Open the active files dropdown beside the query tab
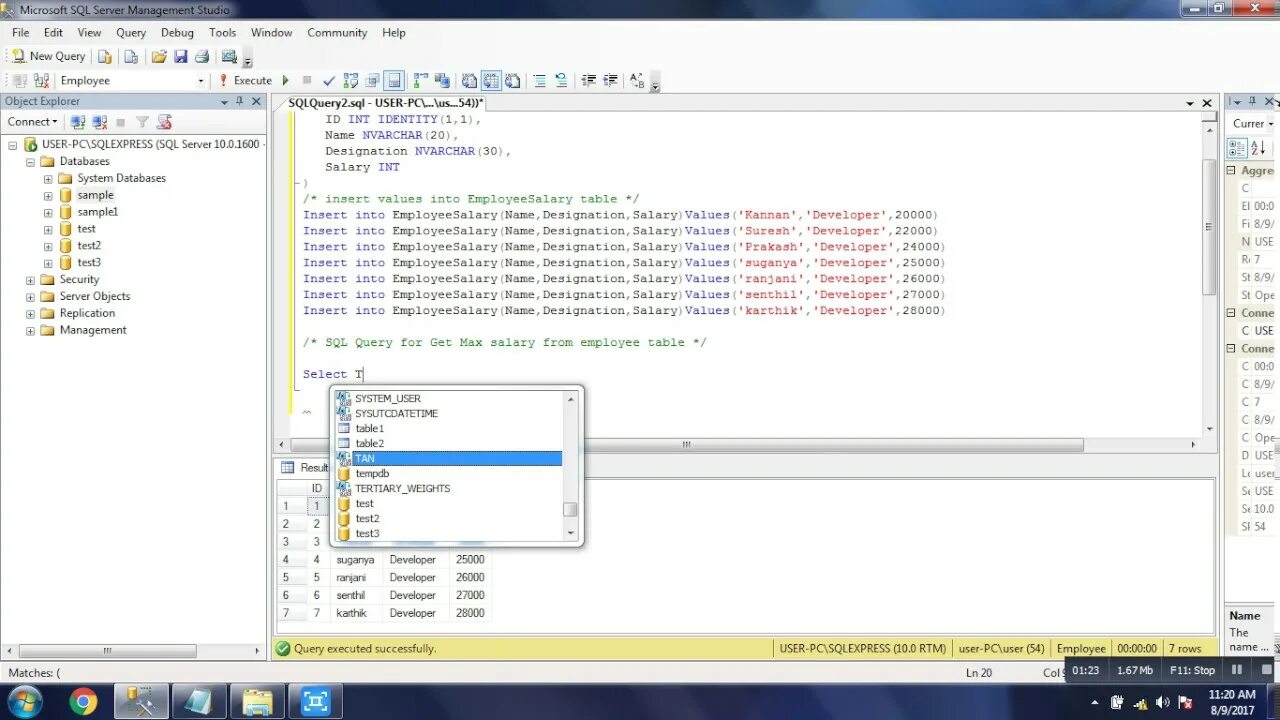 1190,103
